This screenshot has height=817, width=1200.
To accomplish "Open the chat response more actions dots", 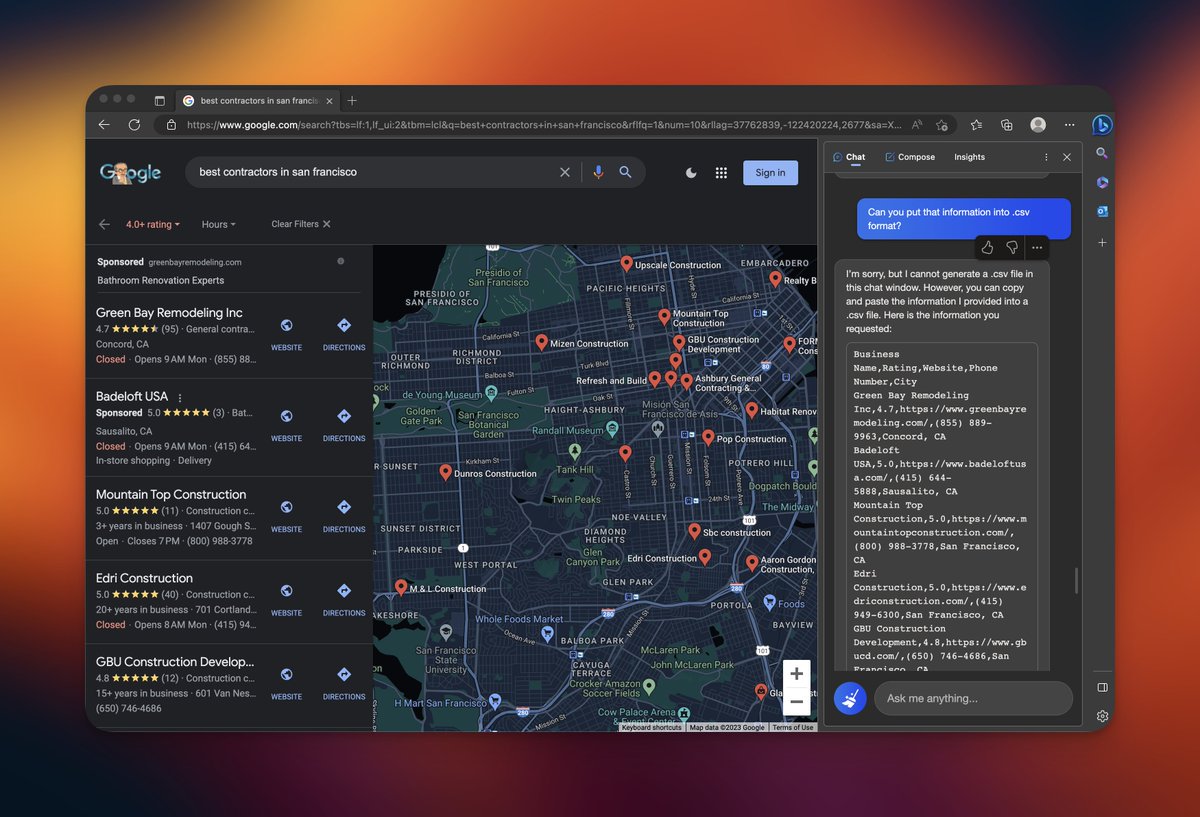I will pos(1037,247).
